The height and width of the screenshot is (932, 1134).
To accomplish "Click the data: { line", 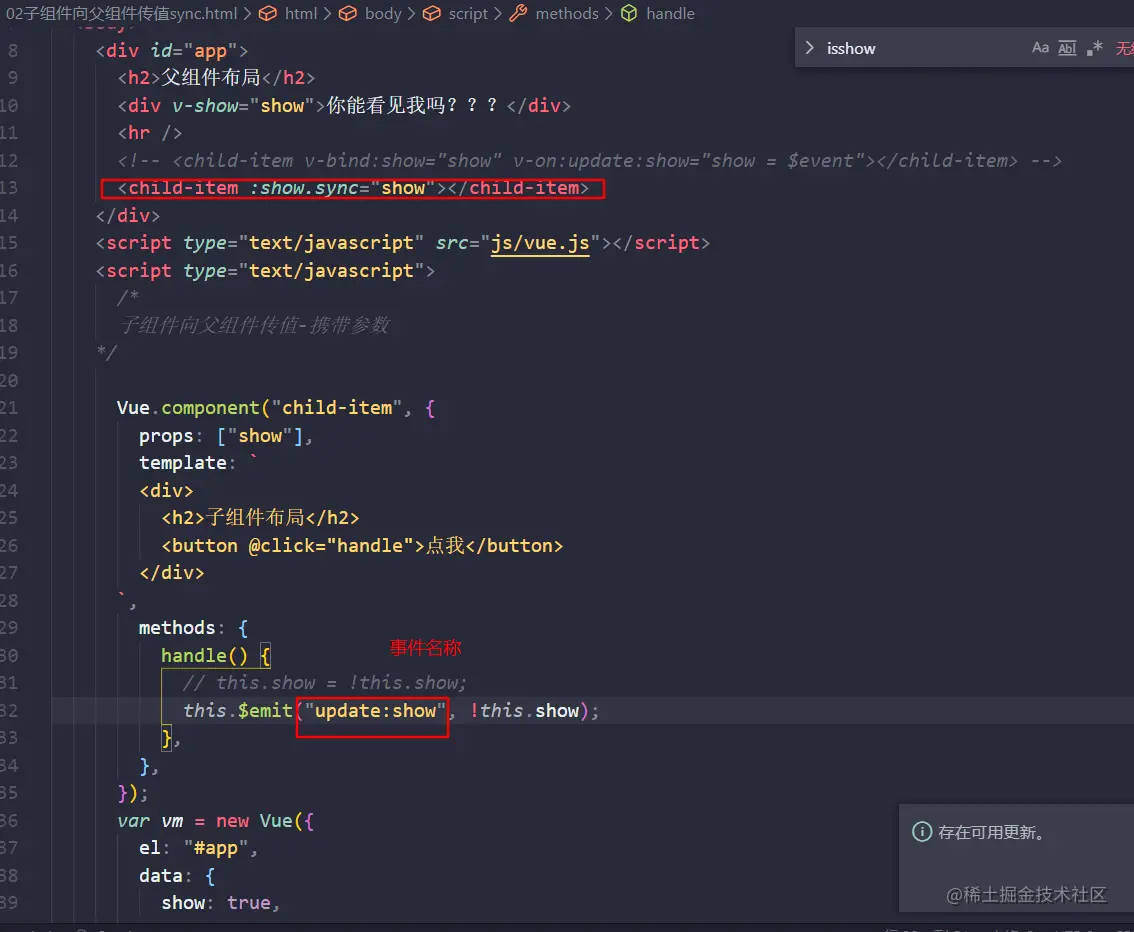I will tap(177, 876).
